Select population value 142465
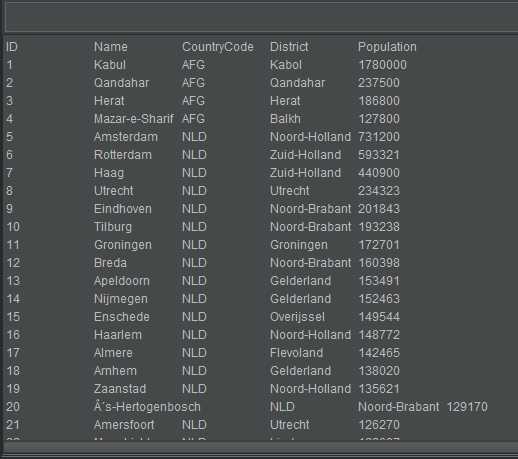 (x=379, y=353)
